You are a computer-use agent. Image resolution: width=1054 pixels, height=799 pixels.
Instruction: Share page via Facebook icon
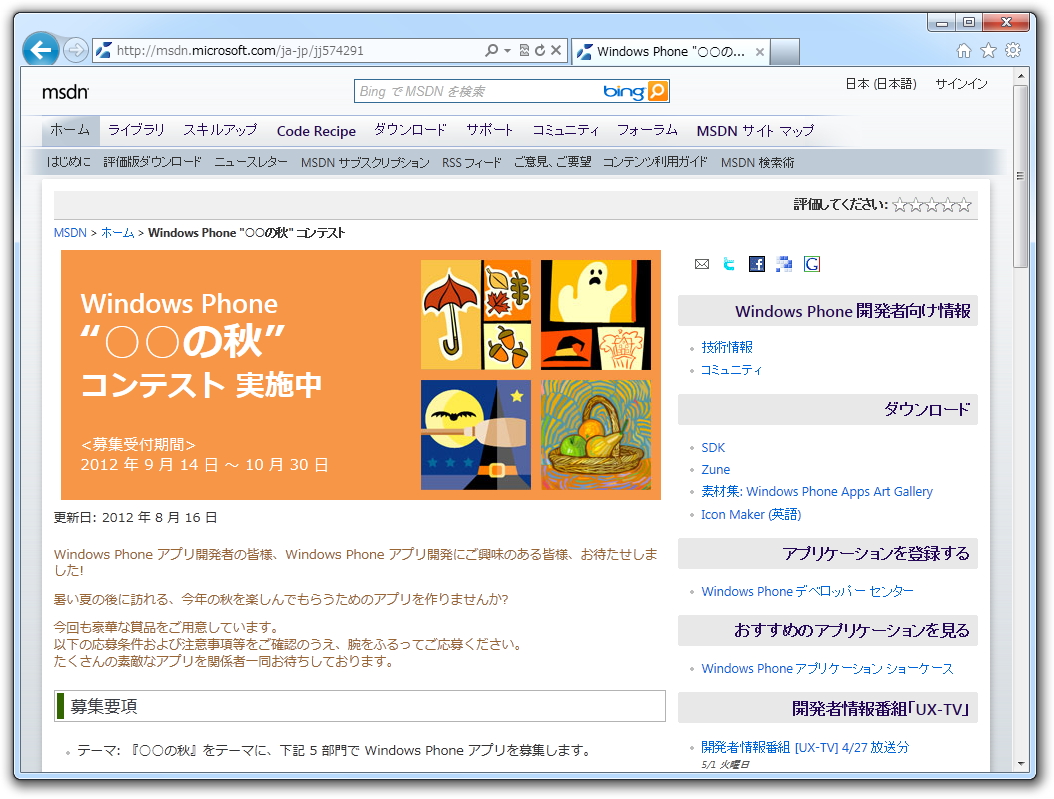click(757, 264)
